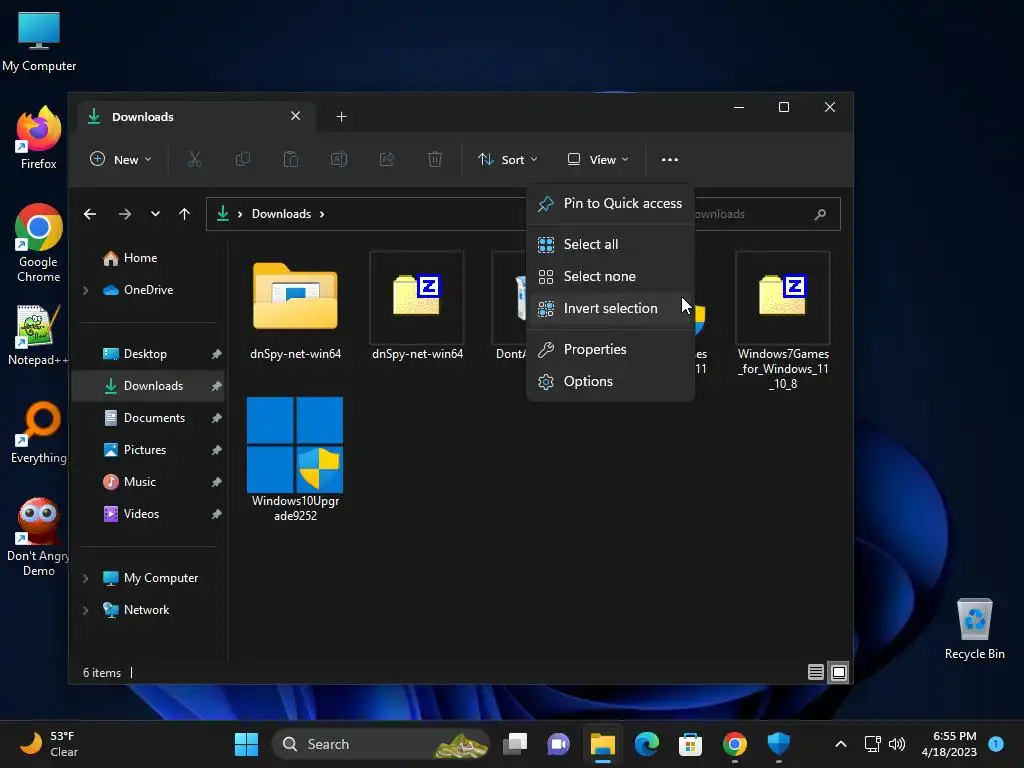Image resolution: width=1024 pixels, height=768 pixels.
Task: Choose Select all from menu
Action: [610, 244]
